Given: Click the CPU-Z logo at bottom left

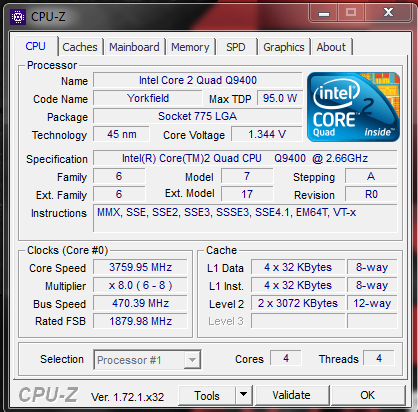Looking at the screenshot, I should click(48, 395).
